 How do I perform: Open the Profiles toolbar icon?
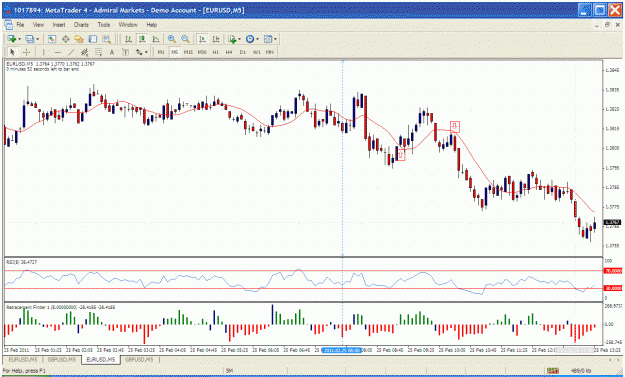pyautogui.click(x=29, y=39)
